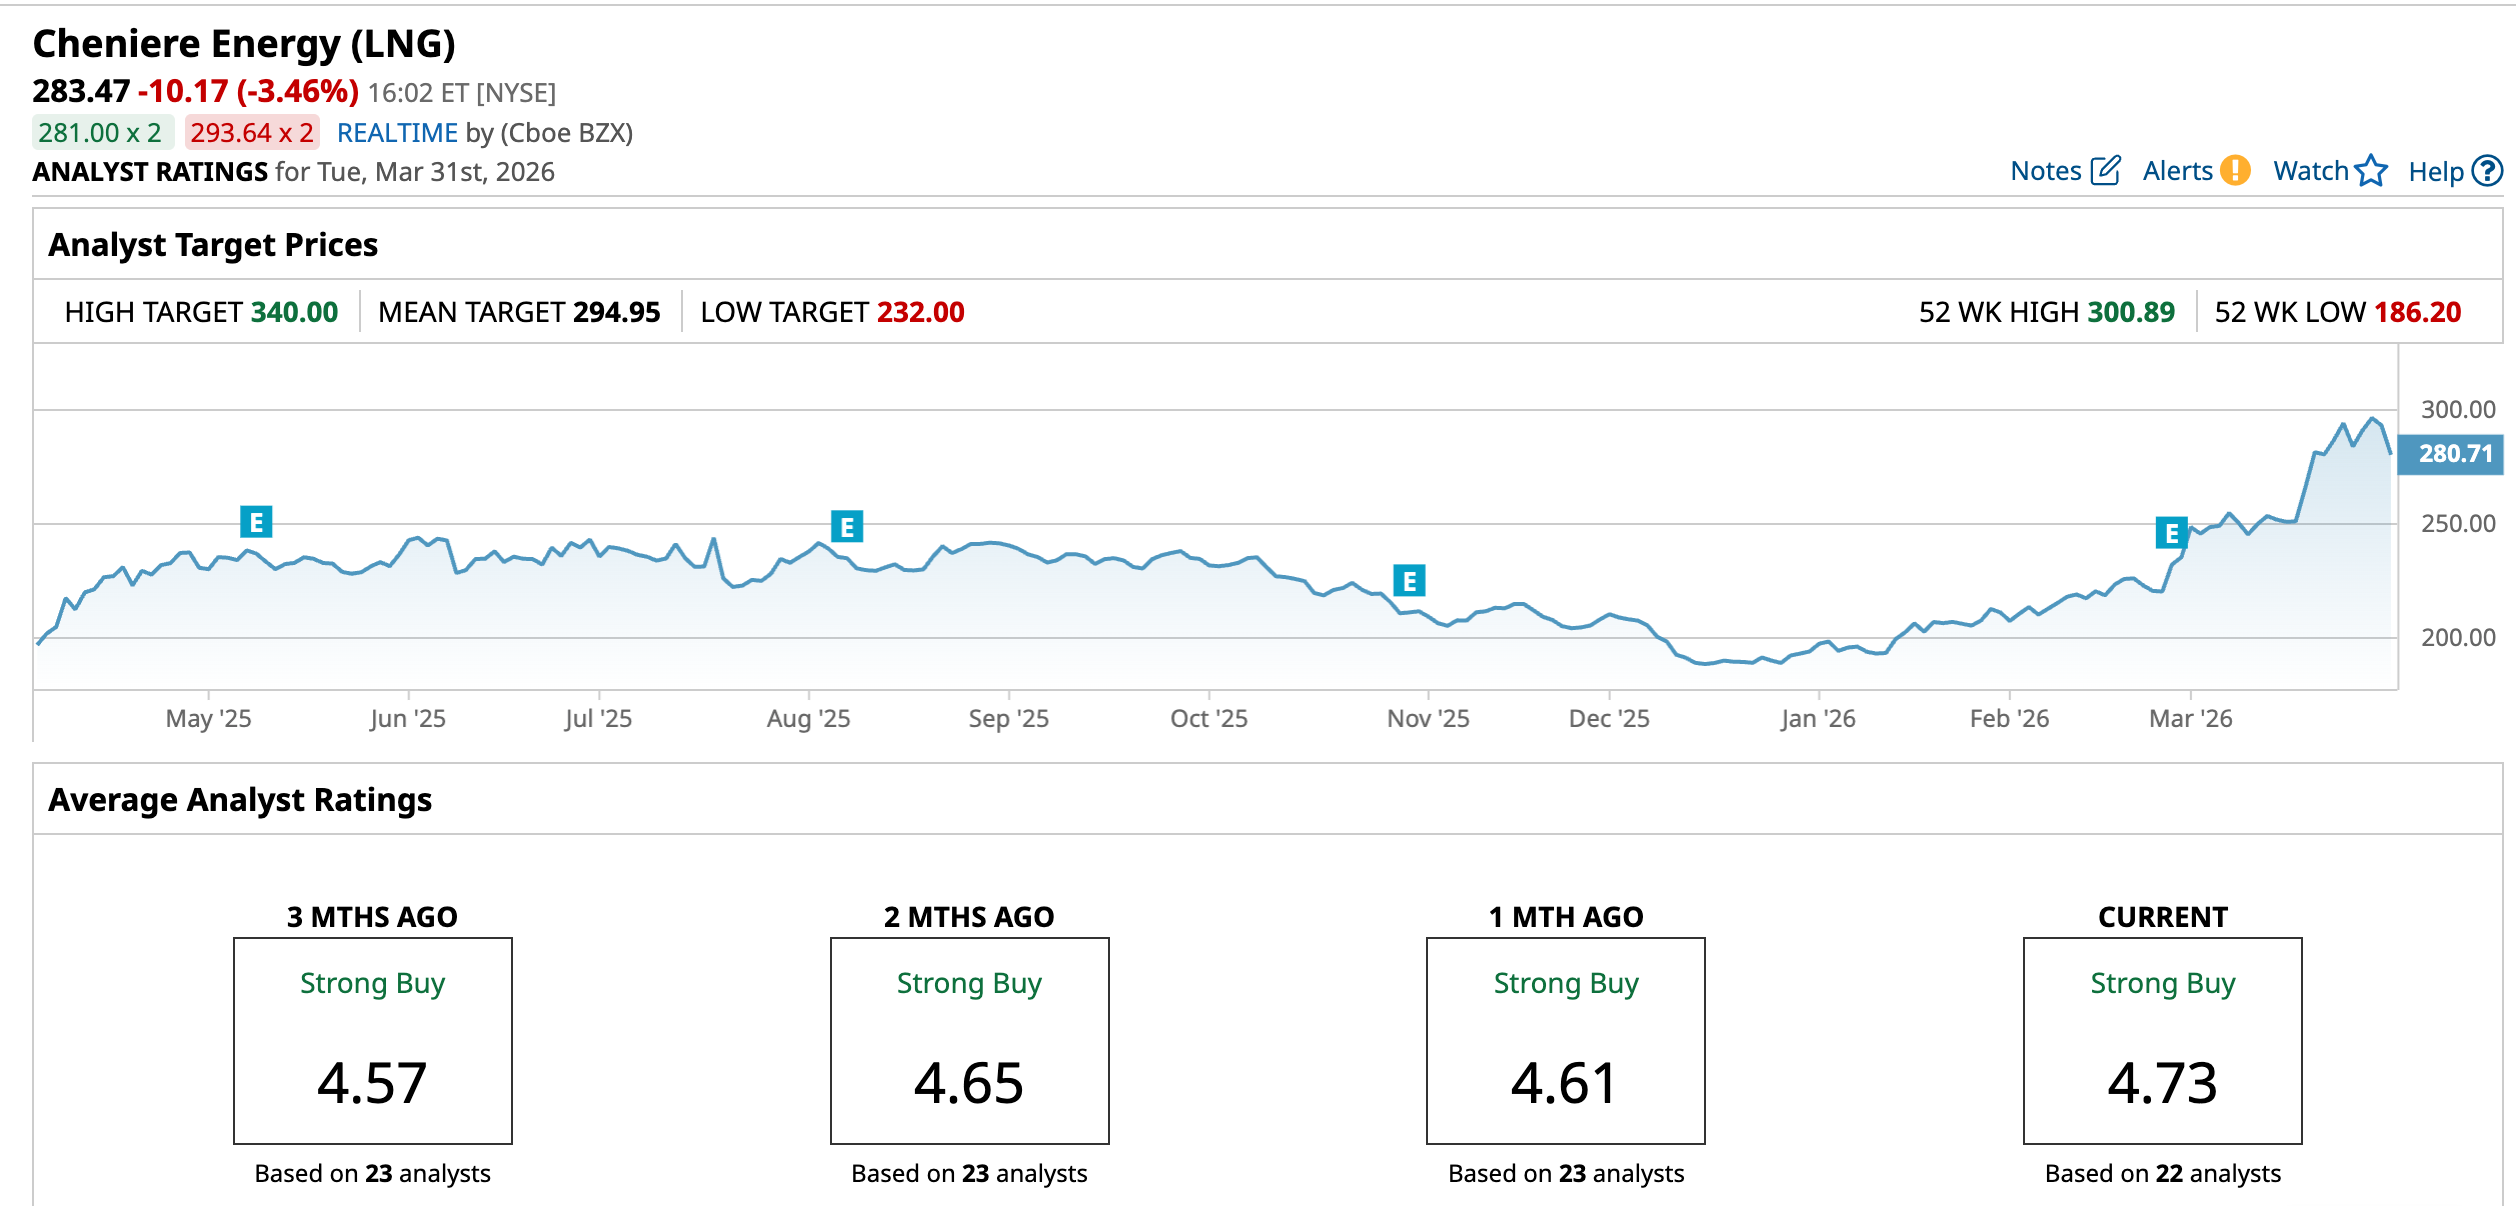The image size is (2516, 1206).
Task: Click the Watch star icon
Action: point(2371,171)
